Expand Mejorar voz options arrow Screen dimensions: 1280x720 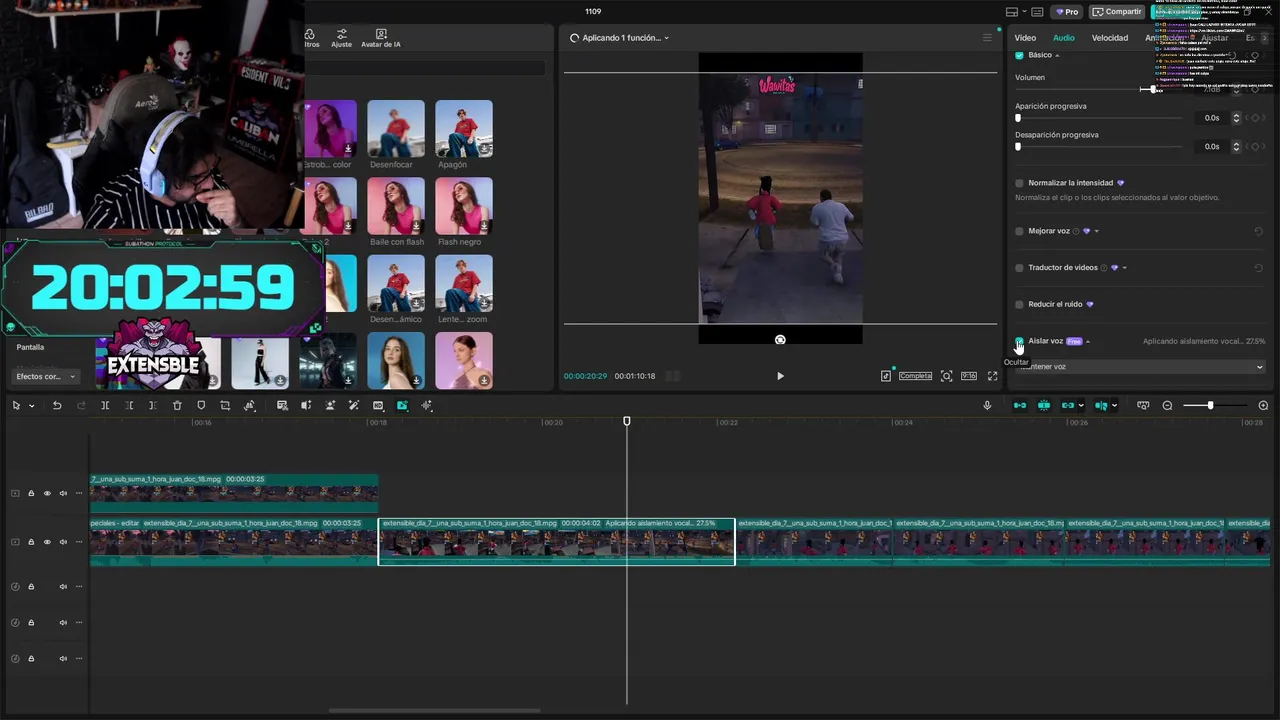click(1096, 231)
